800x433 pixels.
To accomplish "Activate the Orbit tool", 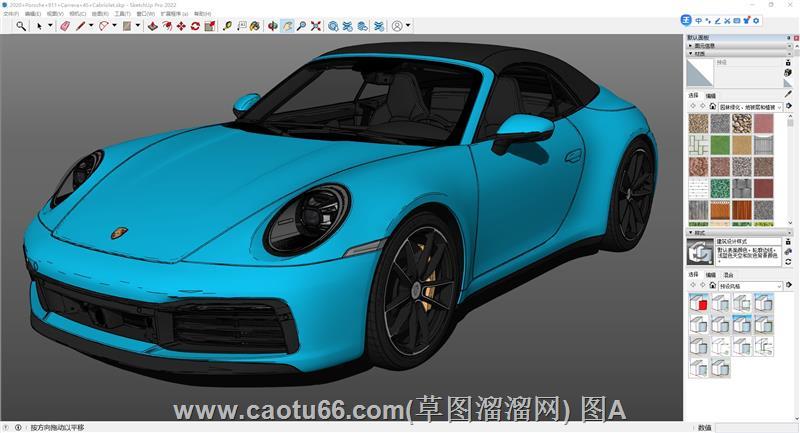I will [273, 26].
